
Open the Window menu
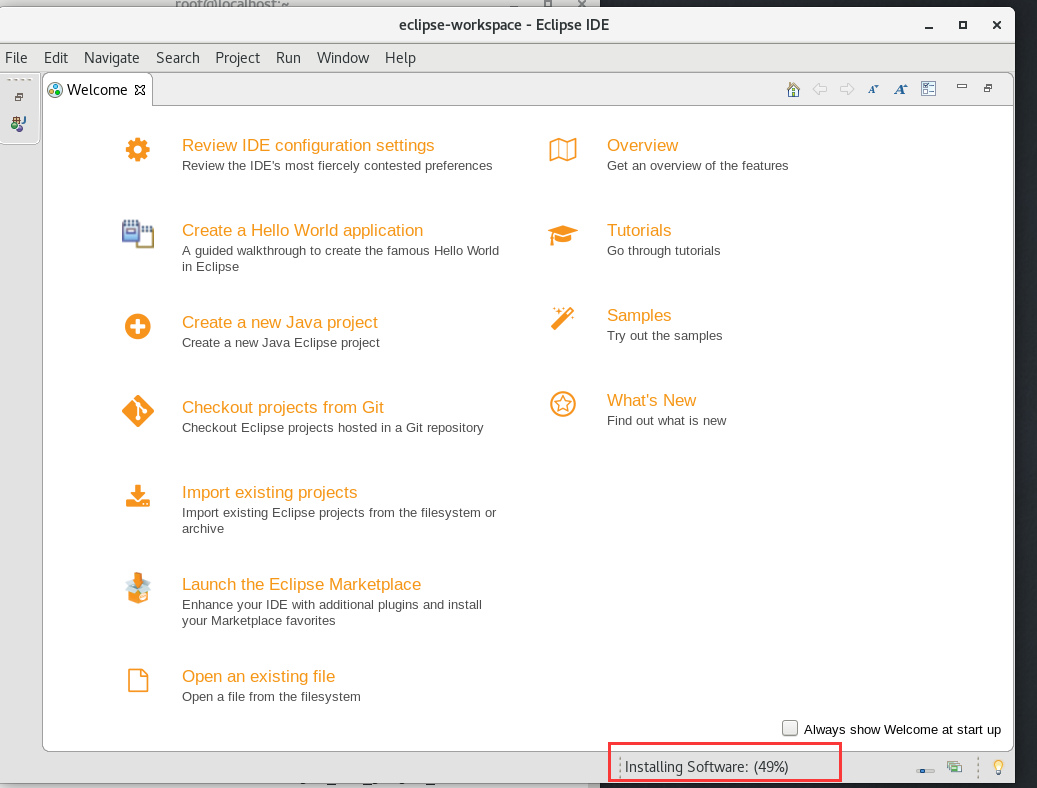tap(343, 58)
